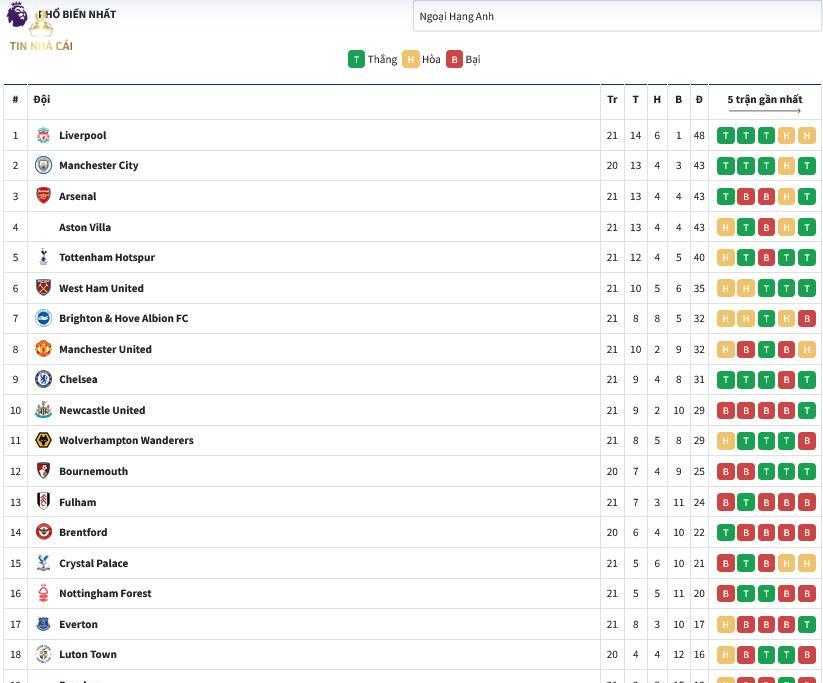The height and width of the screenshot is (683, 823).
Task: Click the Manchester United crest icon
Action: click(x=43, y=349)
